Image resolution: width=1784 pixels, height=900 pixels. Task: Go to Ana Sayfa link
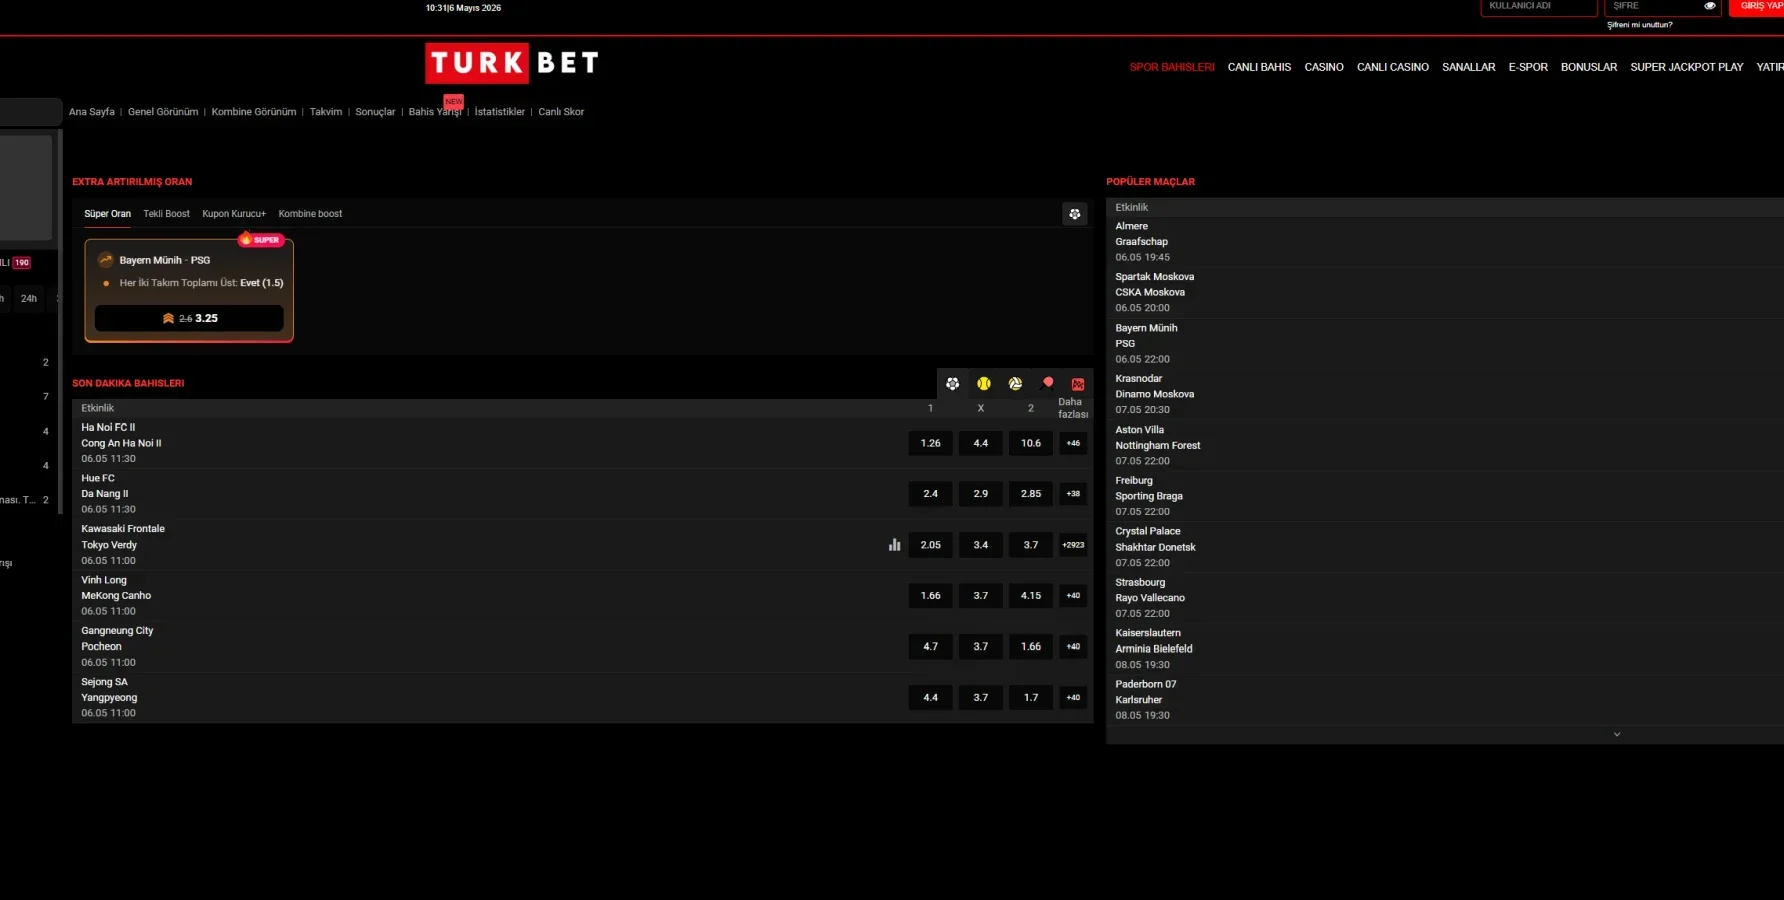tap(92, 112)
